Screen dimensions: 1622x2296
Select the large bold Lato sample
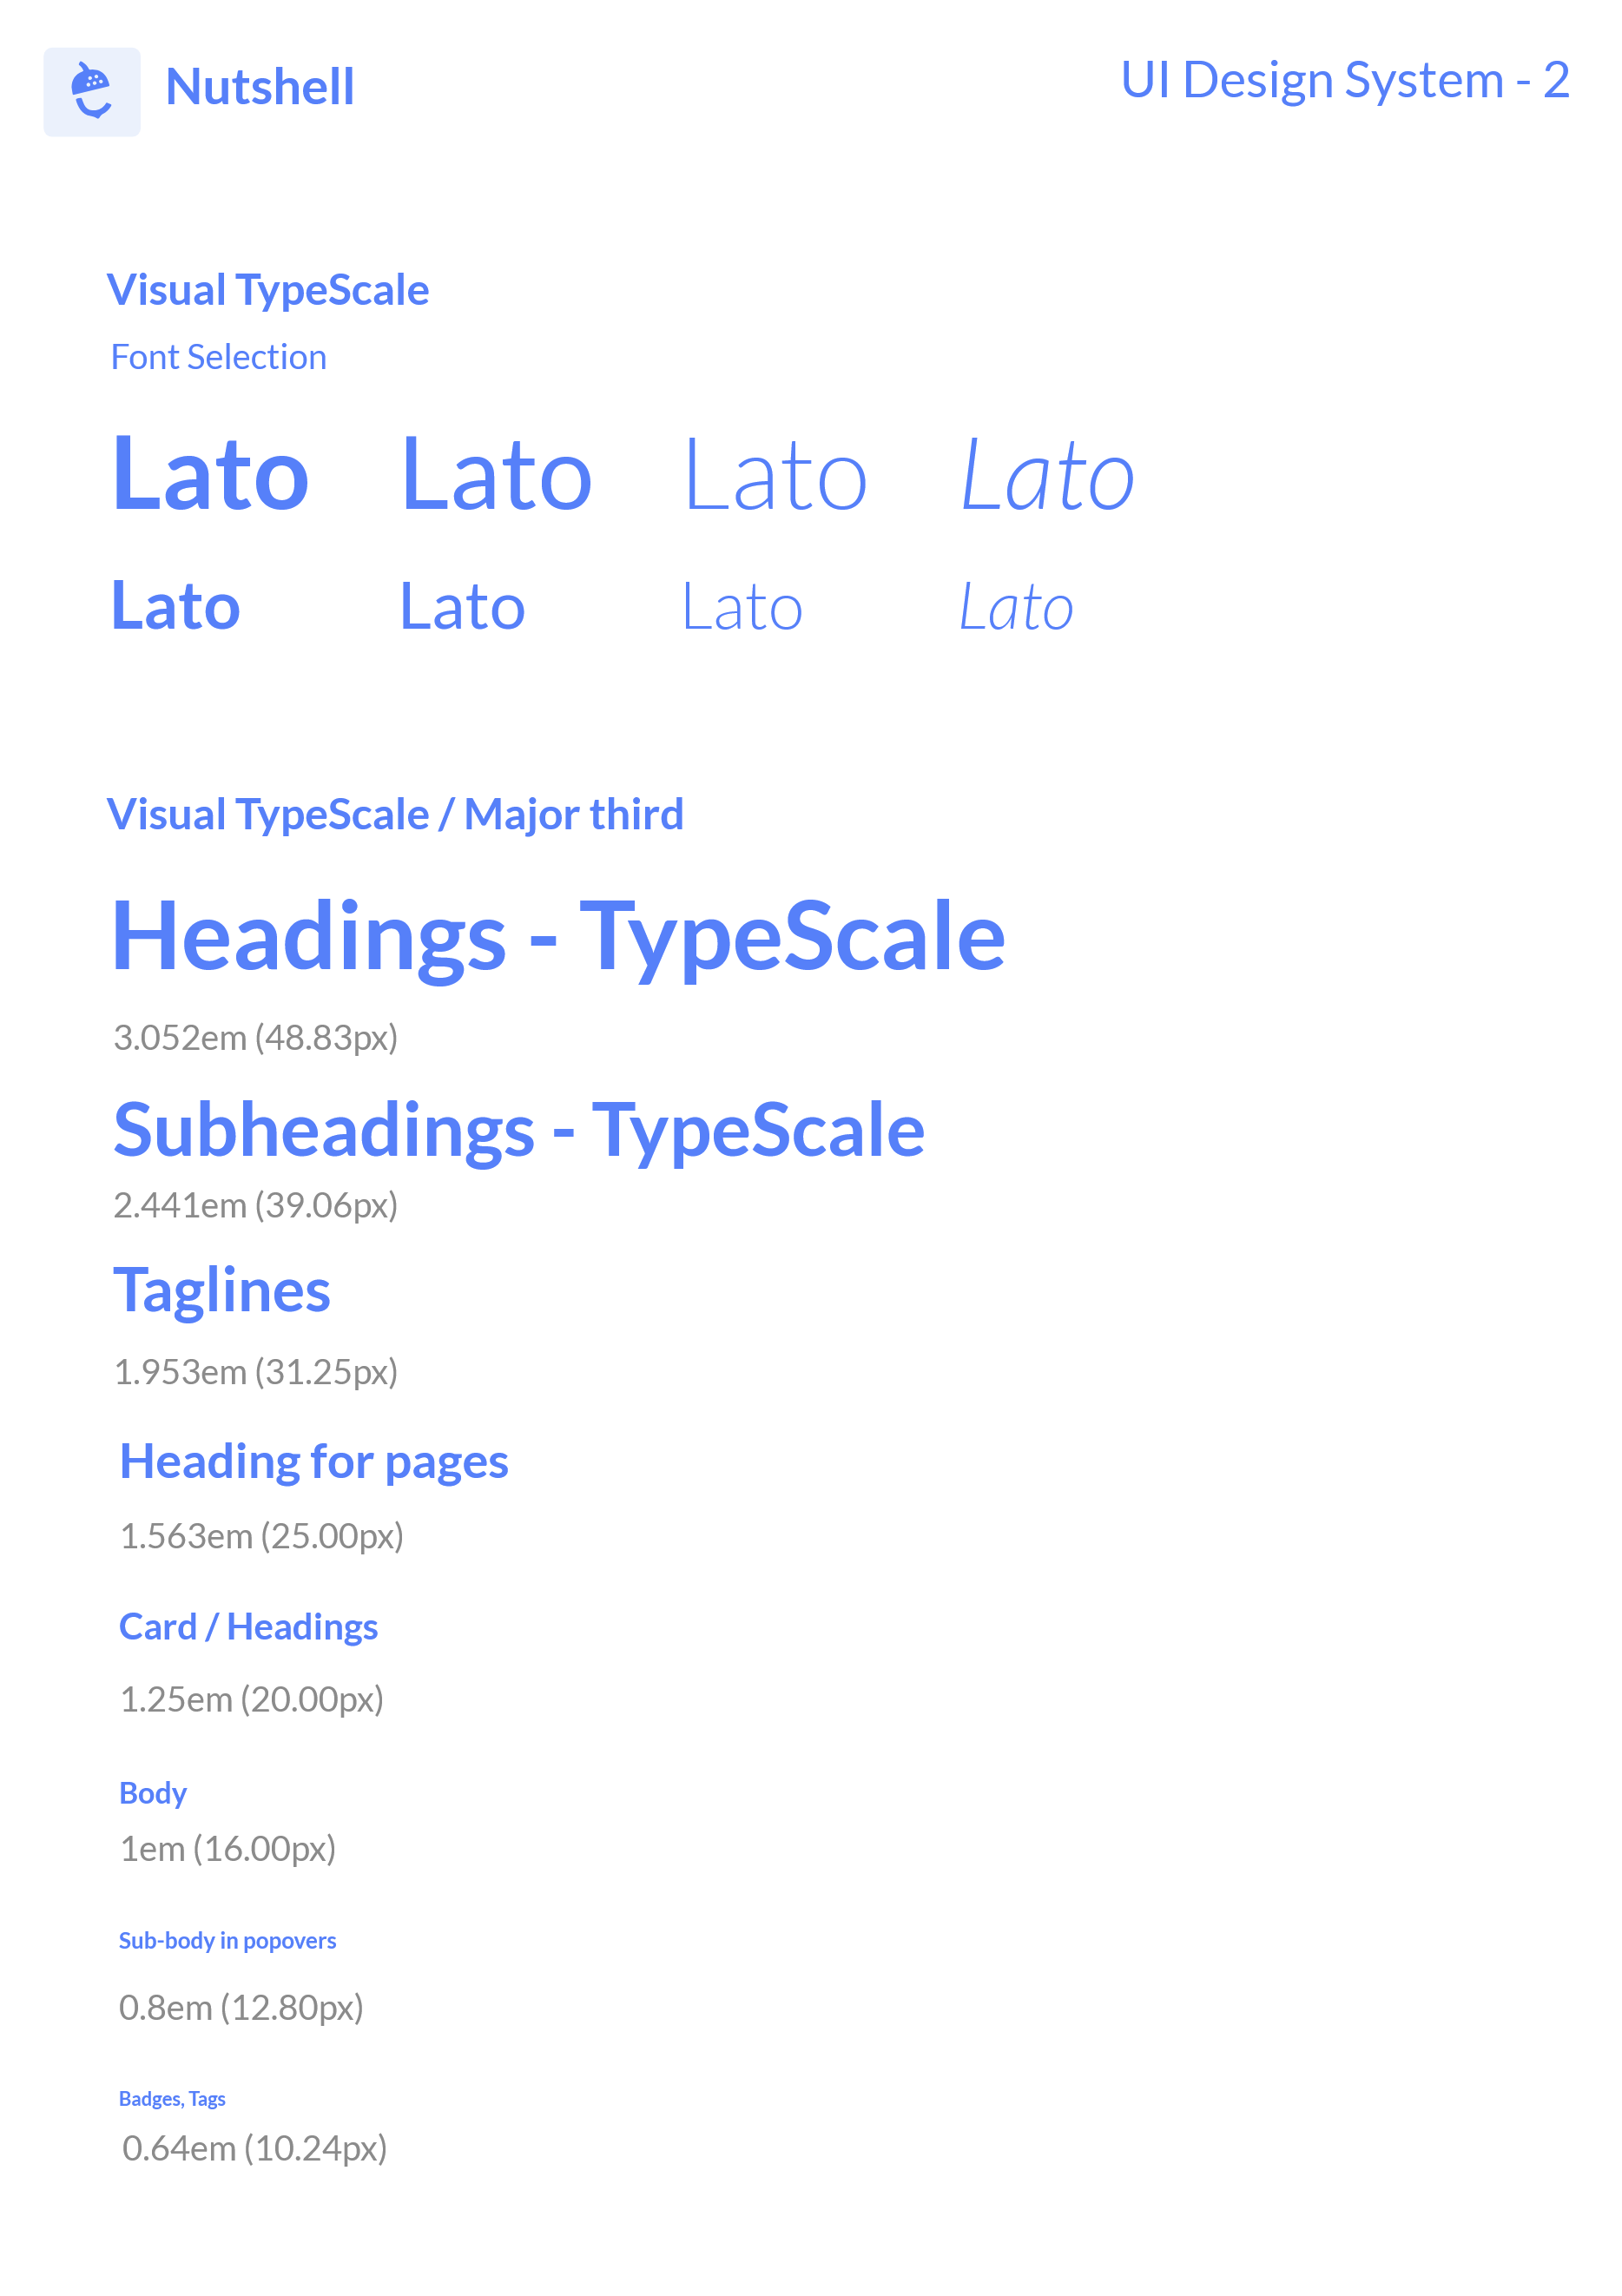point(210,475)
